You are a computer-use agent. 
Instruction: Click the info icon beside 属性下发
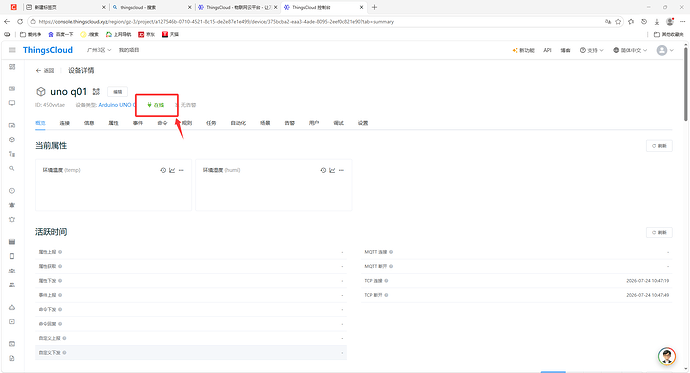[60, 281]
